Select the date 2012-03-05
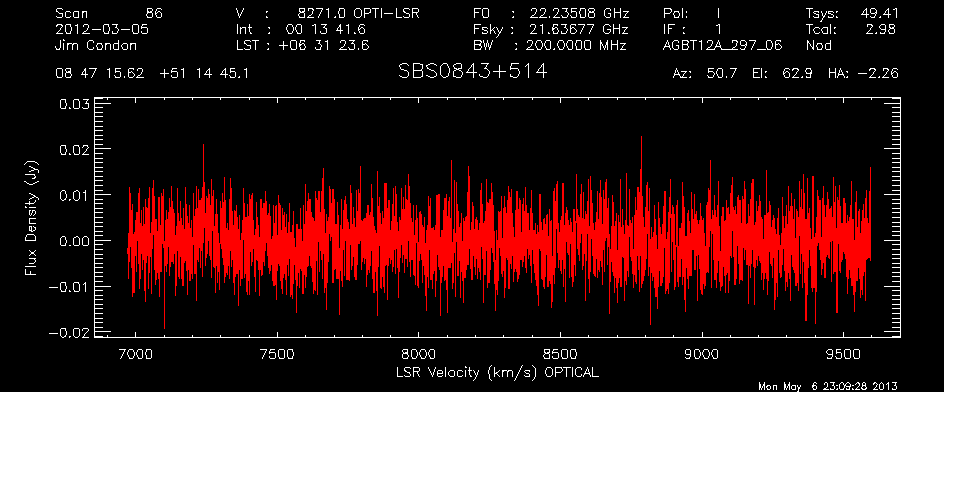Viewport: 962px width, 490px height. pos(102,29)
